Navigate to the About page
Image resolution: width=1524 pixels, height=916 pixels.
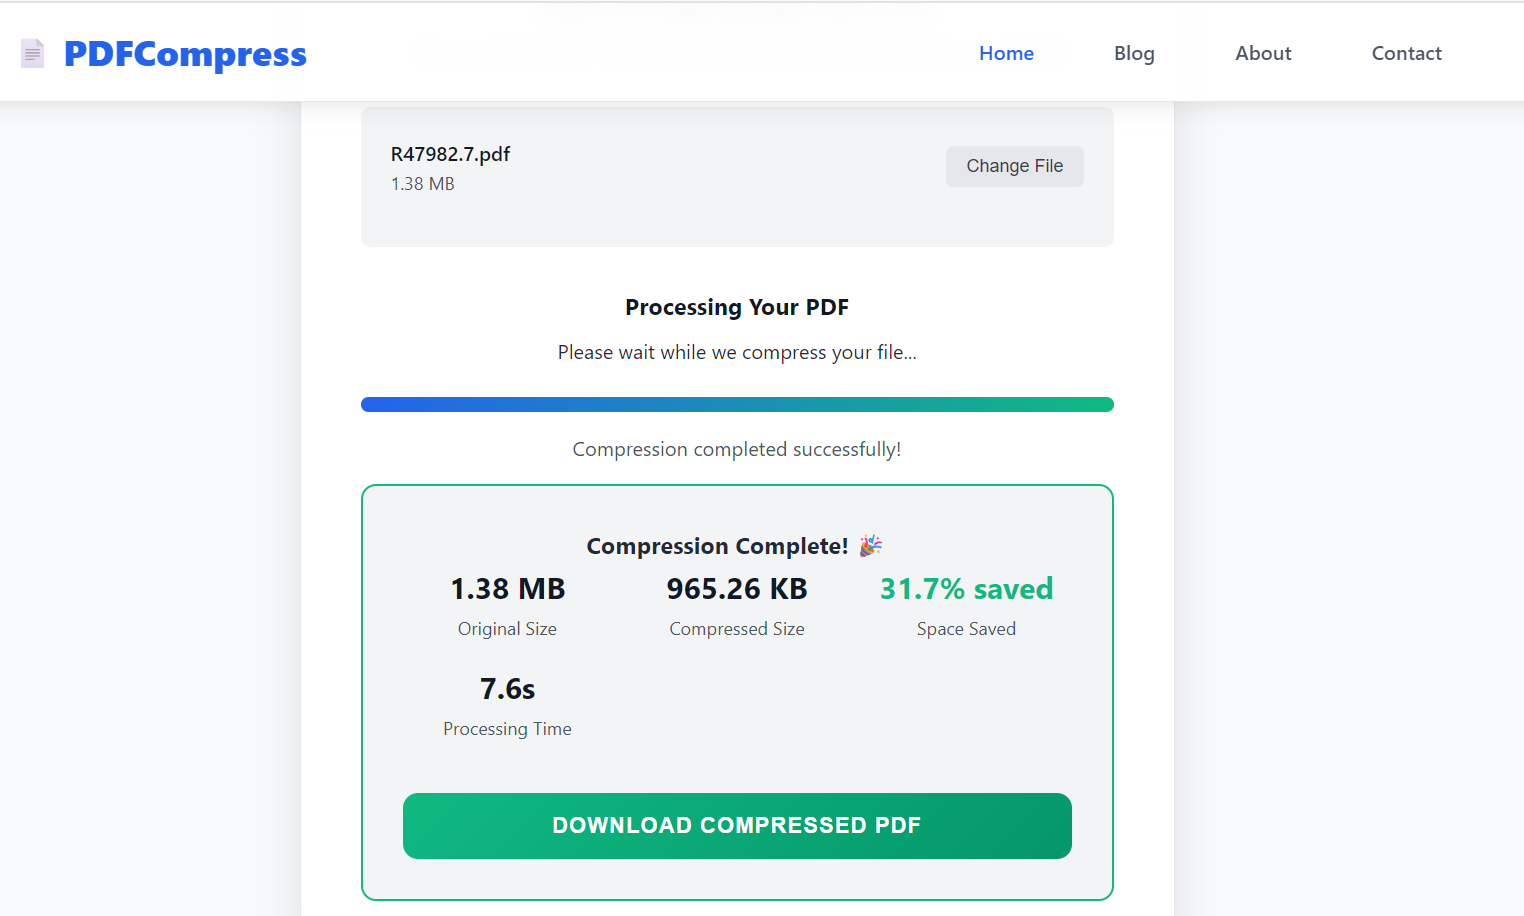coord(1263,54)
